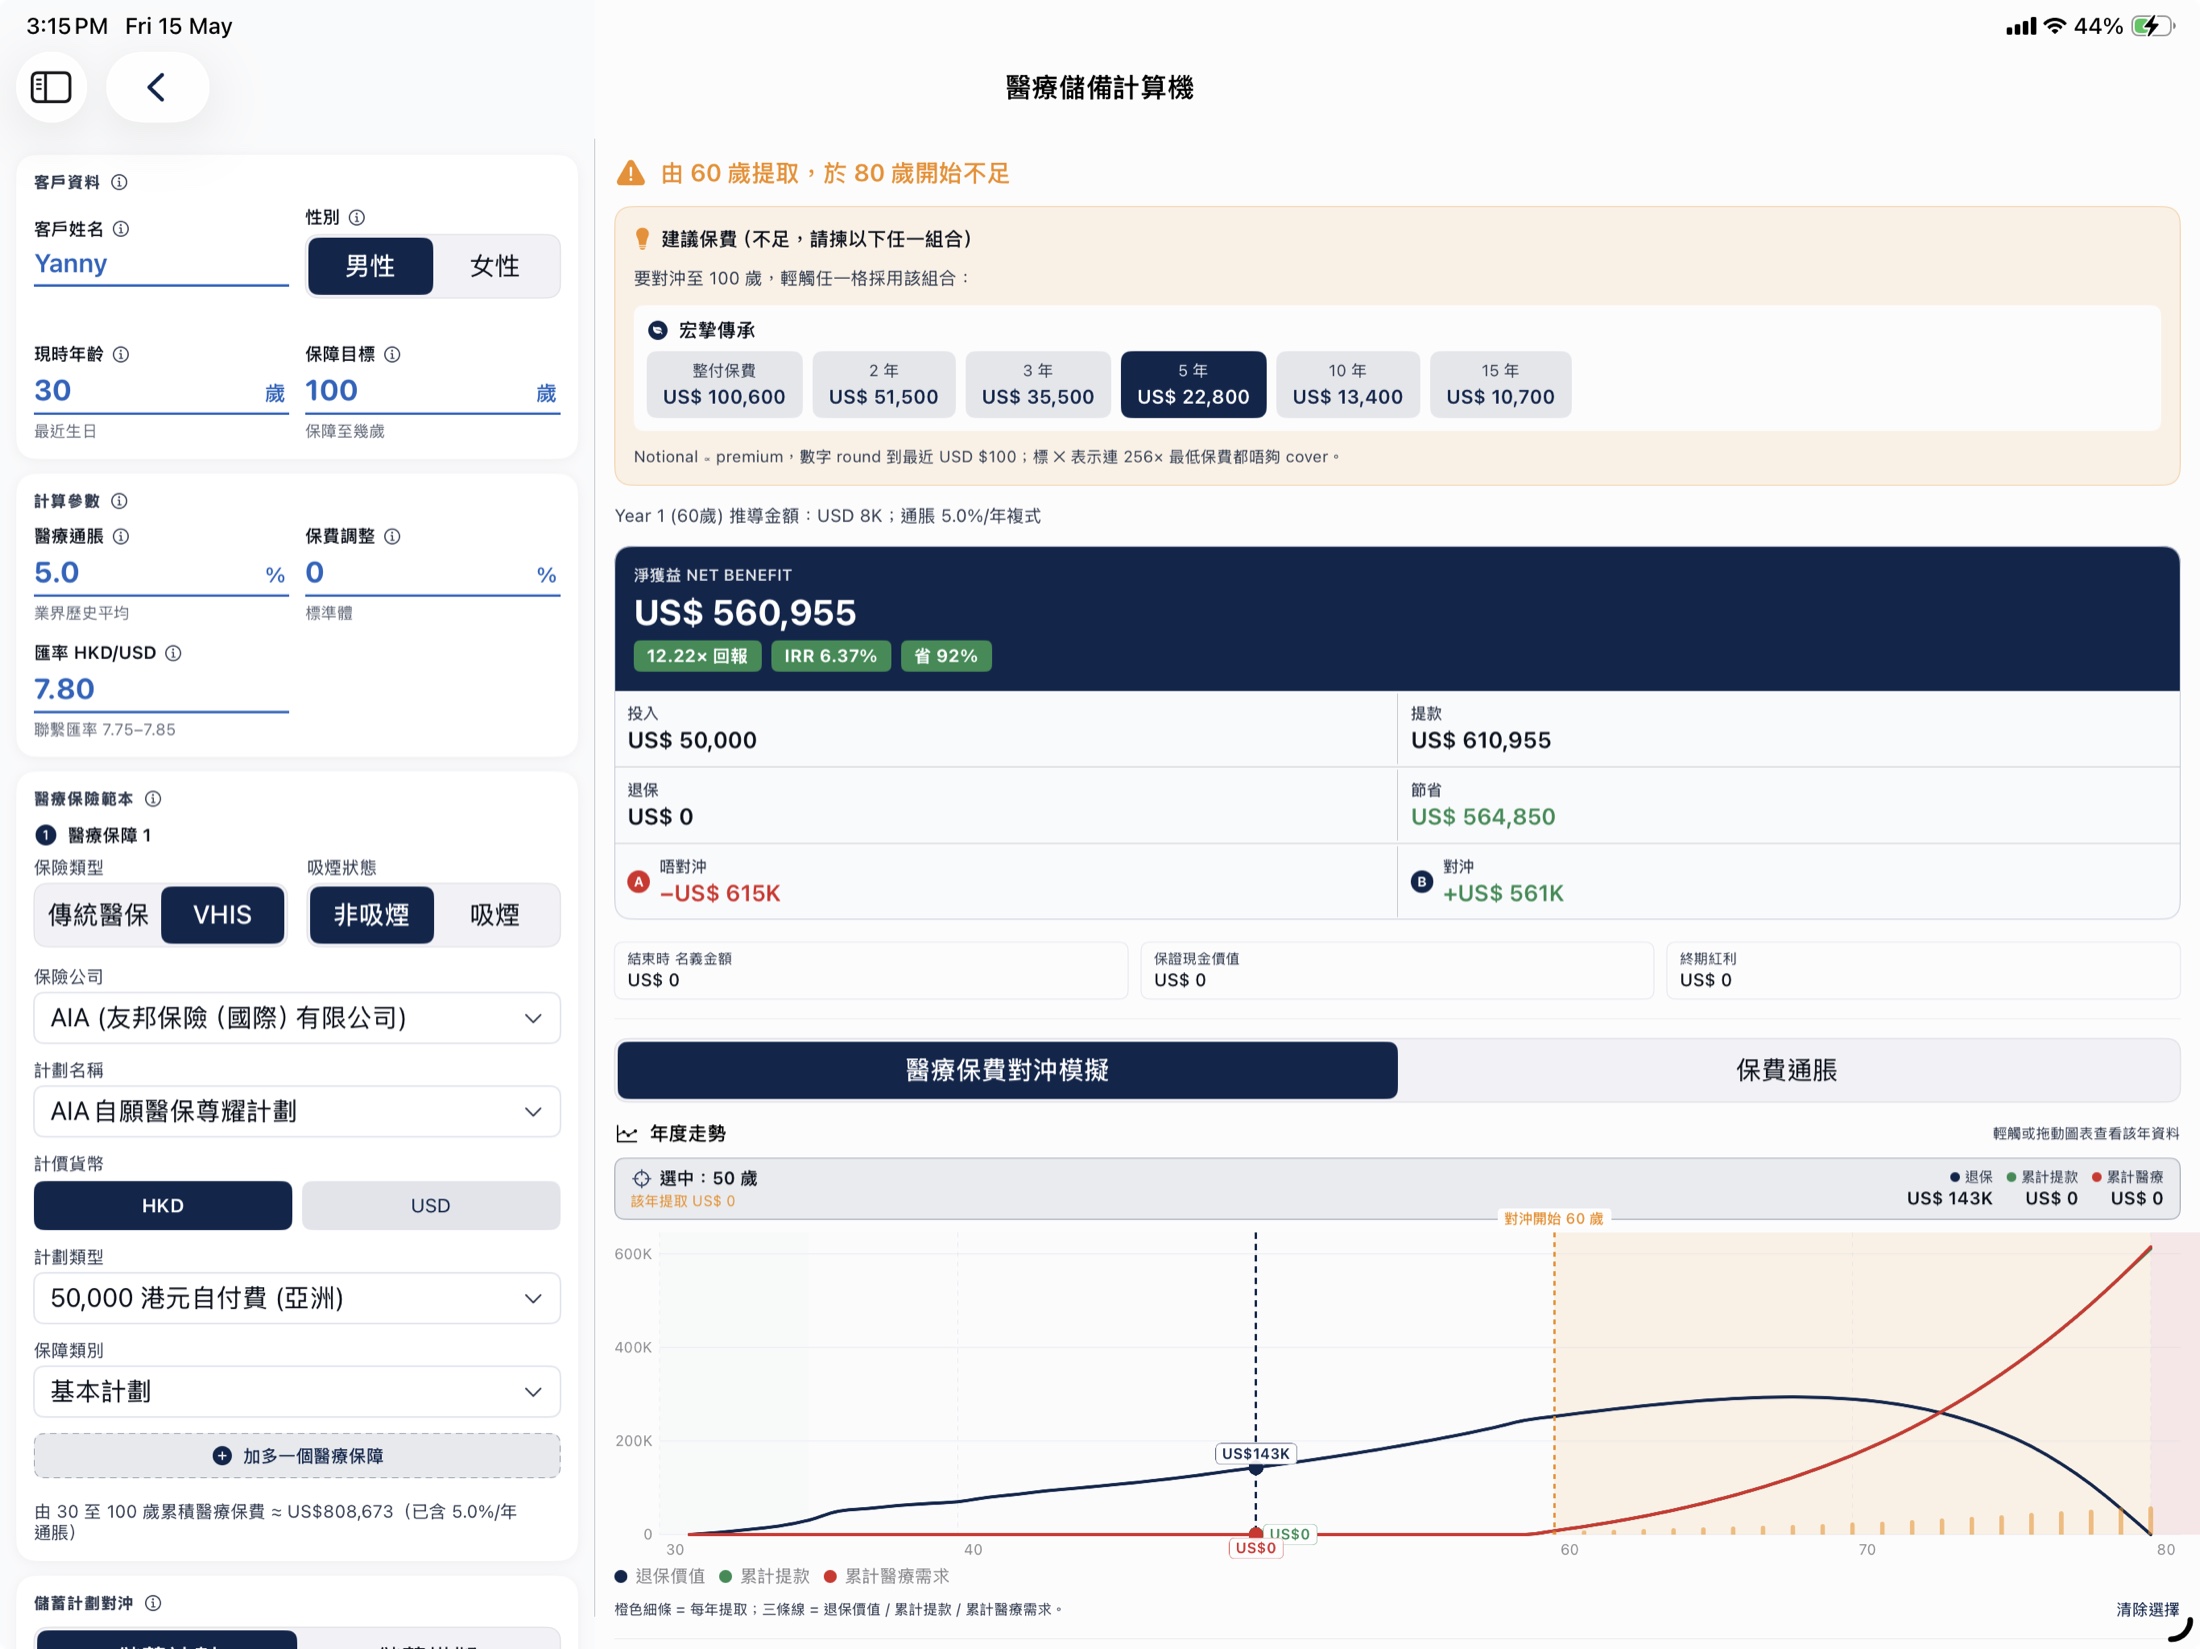This screenshot has width=2200, height=1649.
Task: Tap info icon beside 客戶姓名
Action: click(121, 229)
